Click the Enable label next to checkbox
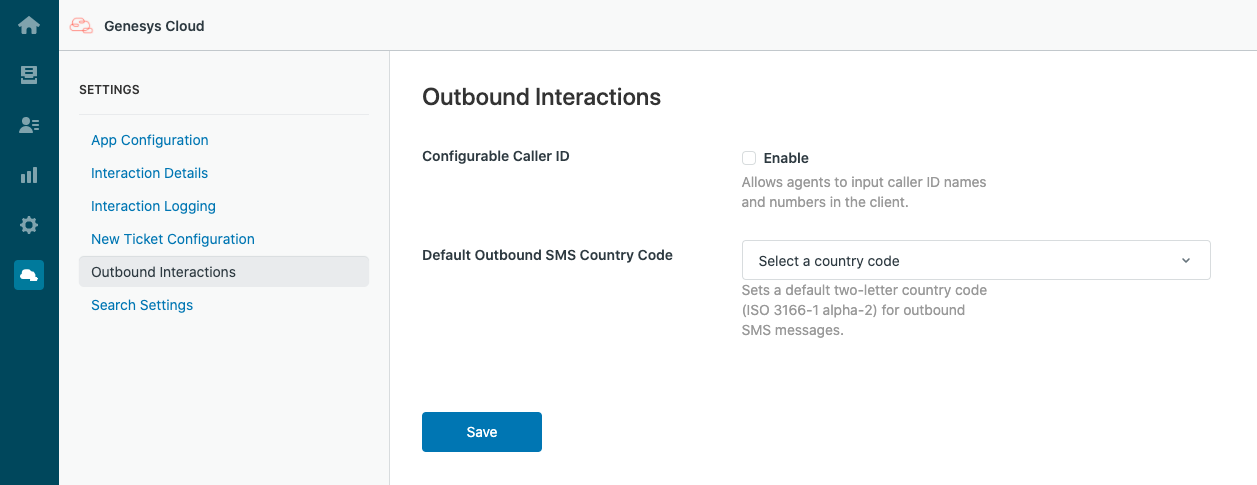This screenshot has height=485, width=1257. [786, 158]
